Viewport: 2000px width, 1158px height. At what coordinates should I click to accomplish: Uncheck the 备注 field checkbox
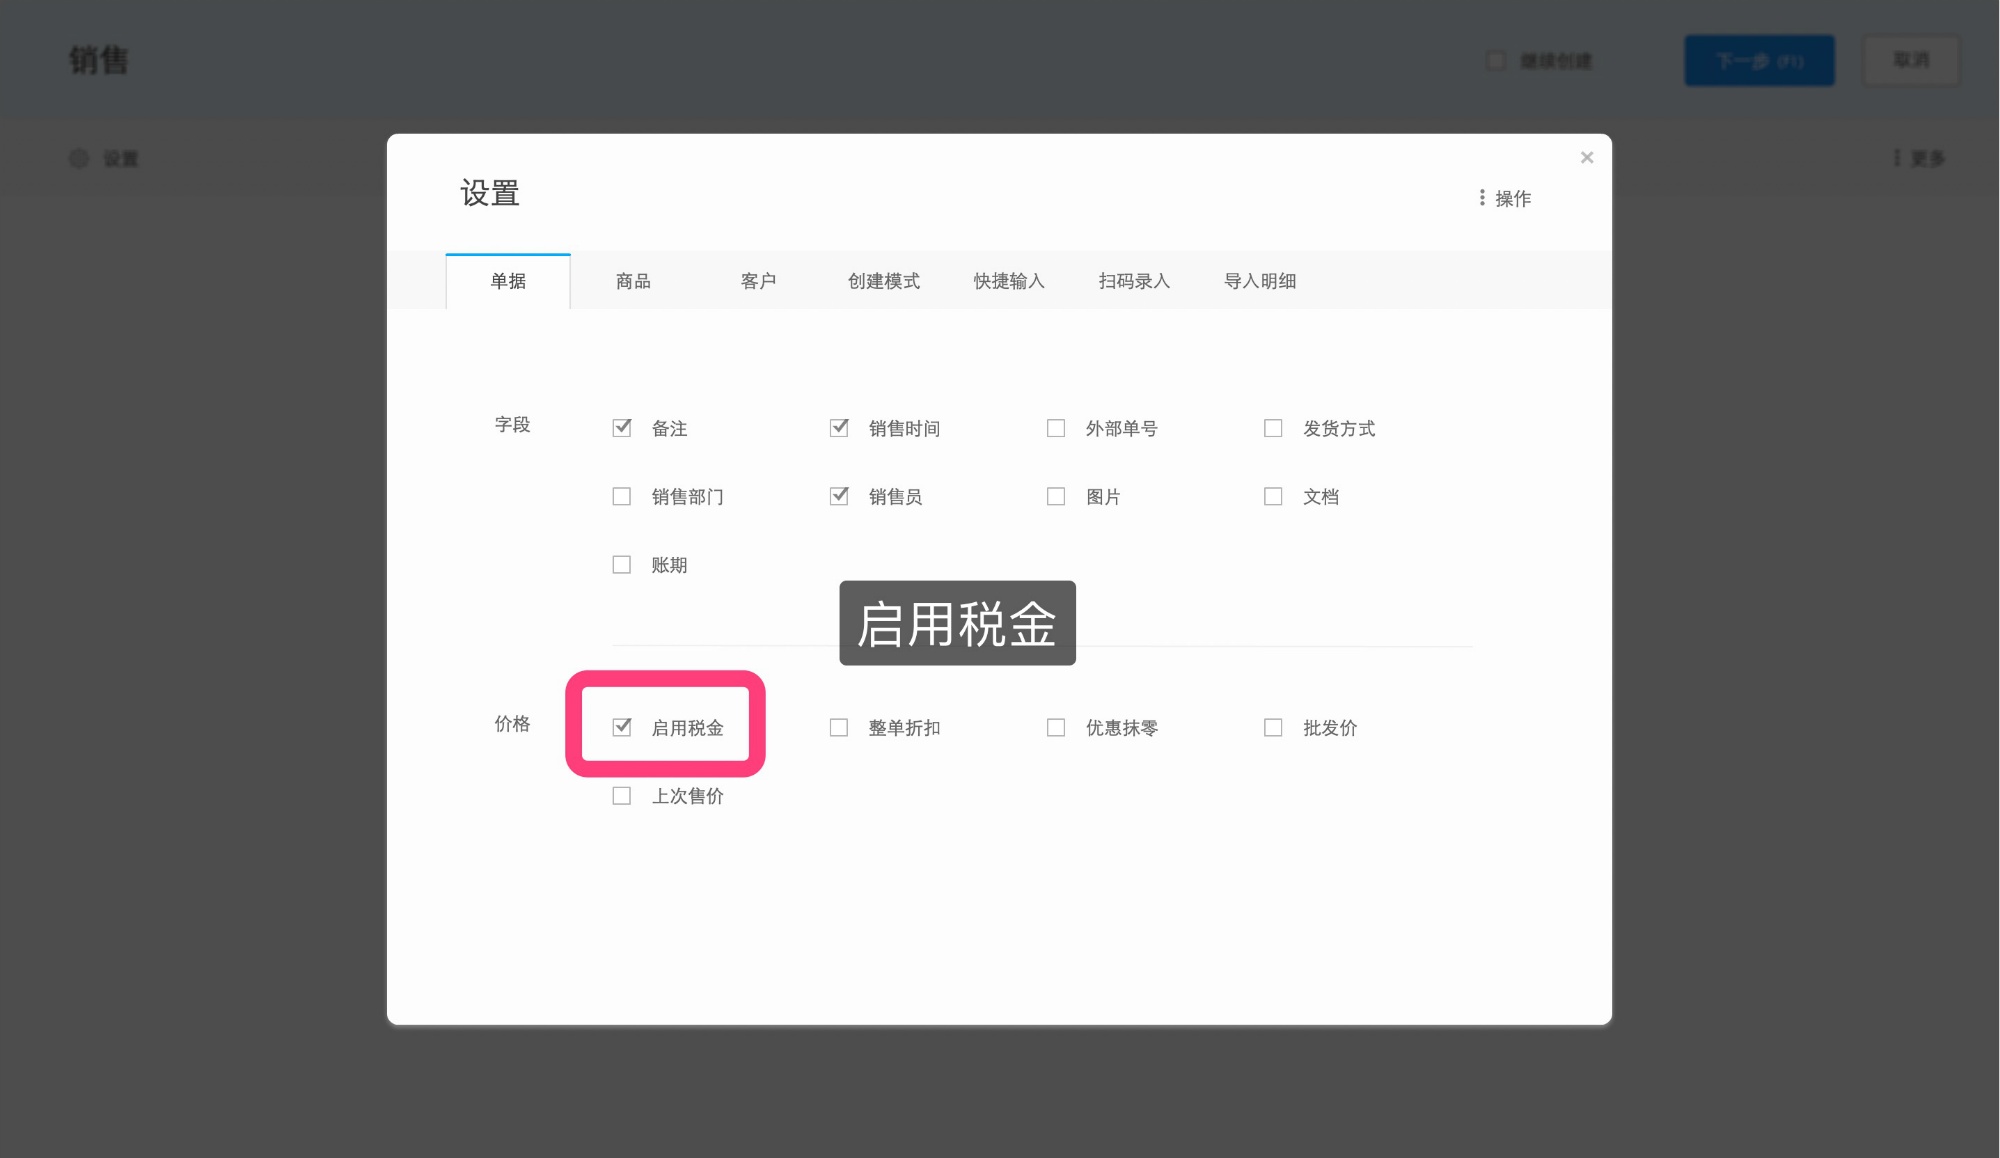click(x=622, y=428)
